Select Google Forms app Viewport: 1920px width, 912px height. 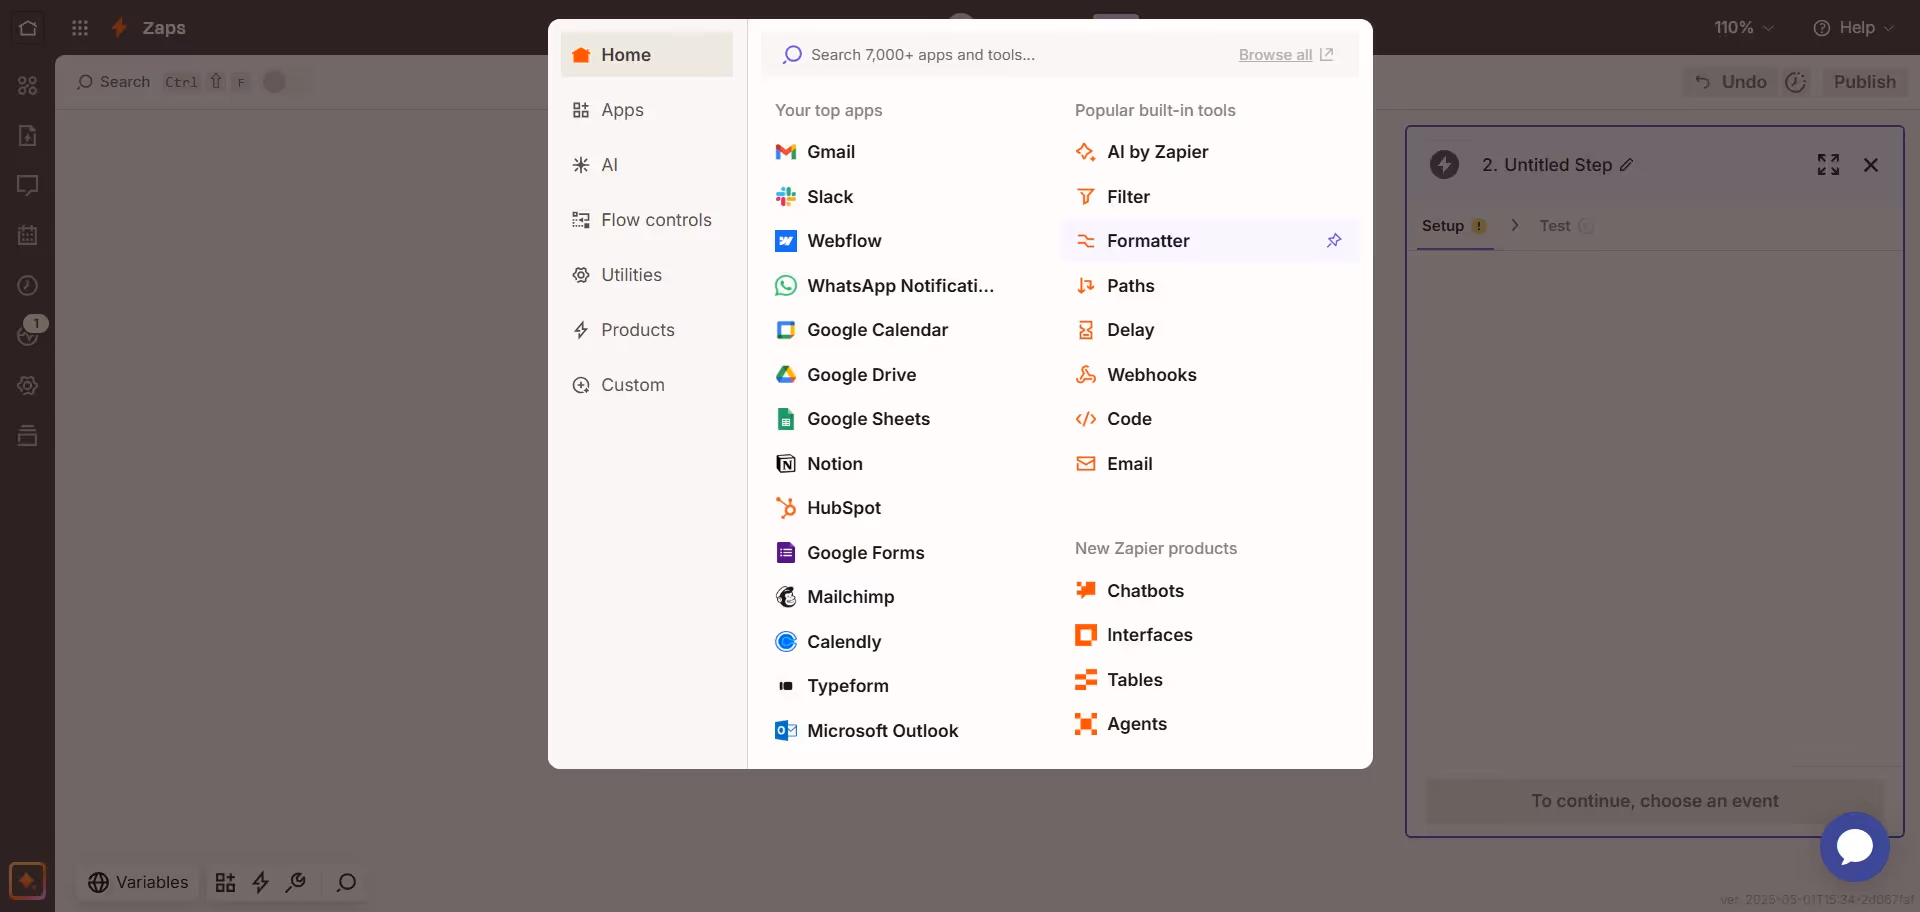tap(850, 553)
